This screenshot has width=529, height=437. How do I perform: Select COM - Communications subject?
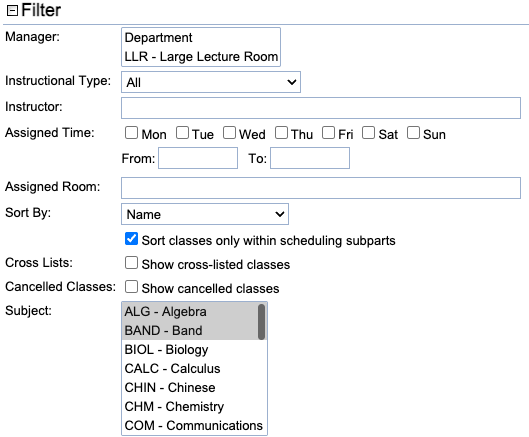click(x=194, y=426)
